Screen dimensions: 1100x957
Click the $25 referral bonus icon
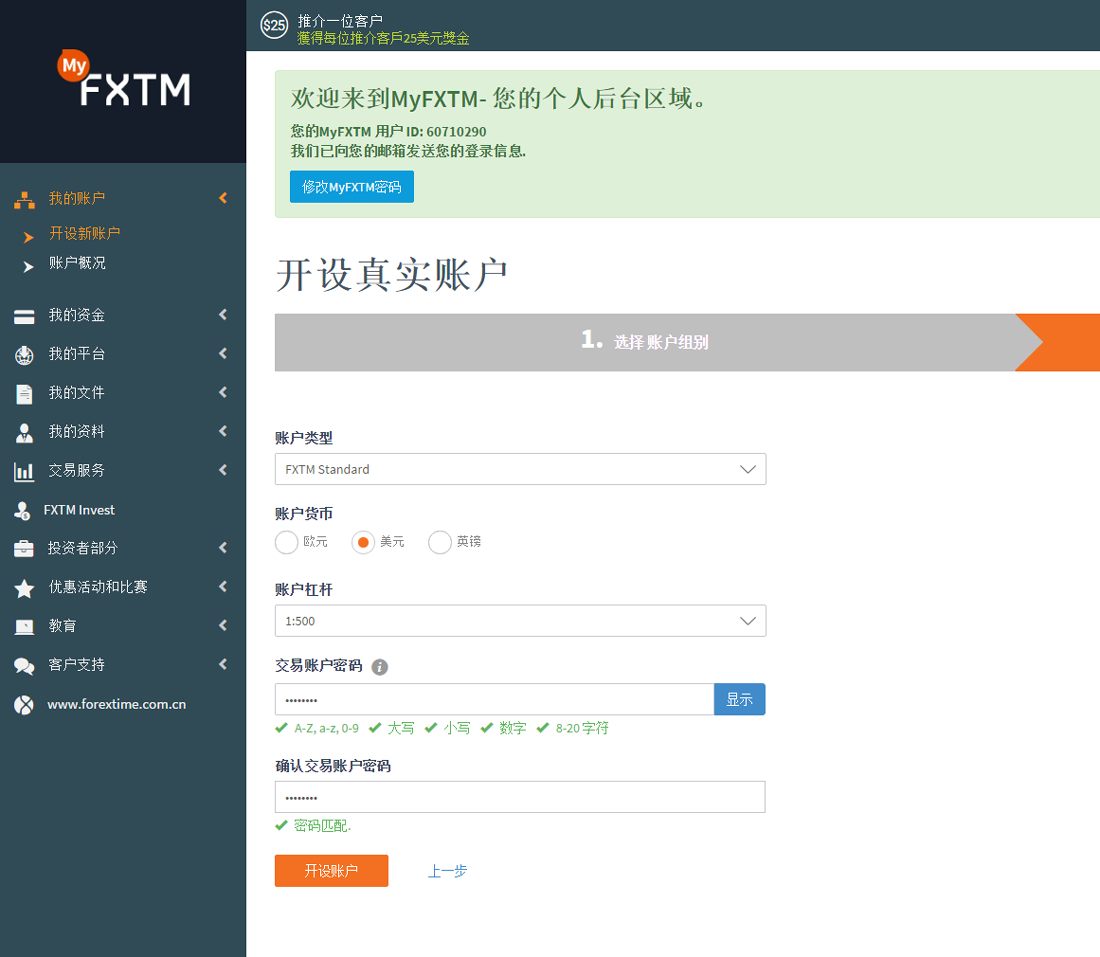[x=274, y=25]
